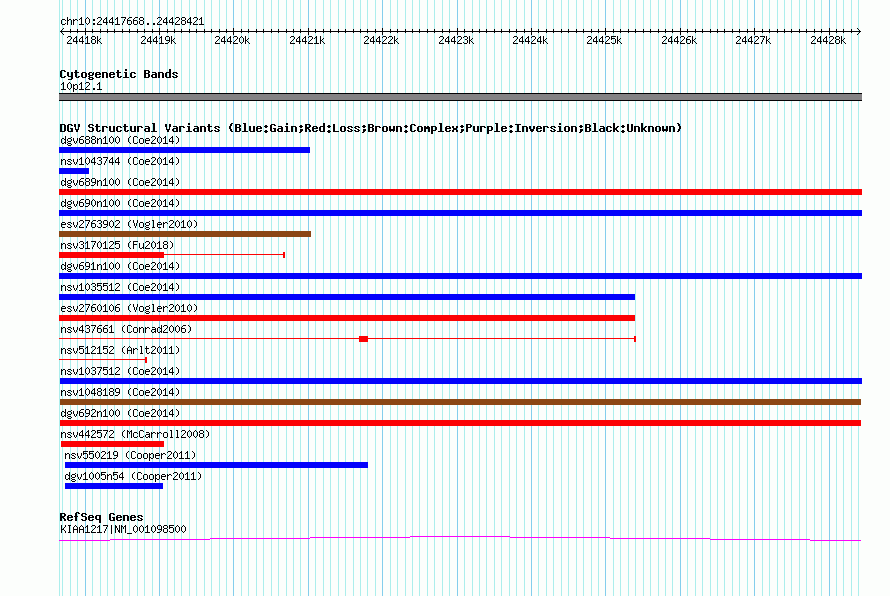The width and height of the screenshot is (890, 596).
Task: Click the 24428k ruler position
Action: 828,40
